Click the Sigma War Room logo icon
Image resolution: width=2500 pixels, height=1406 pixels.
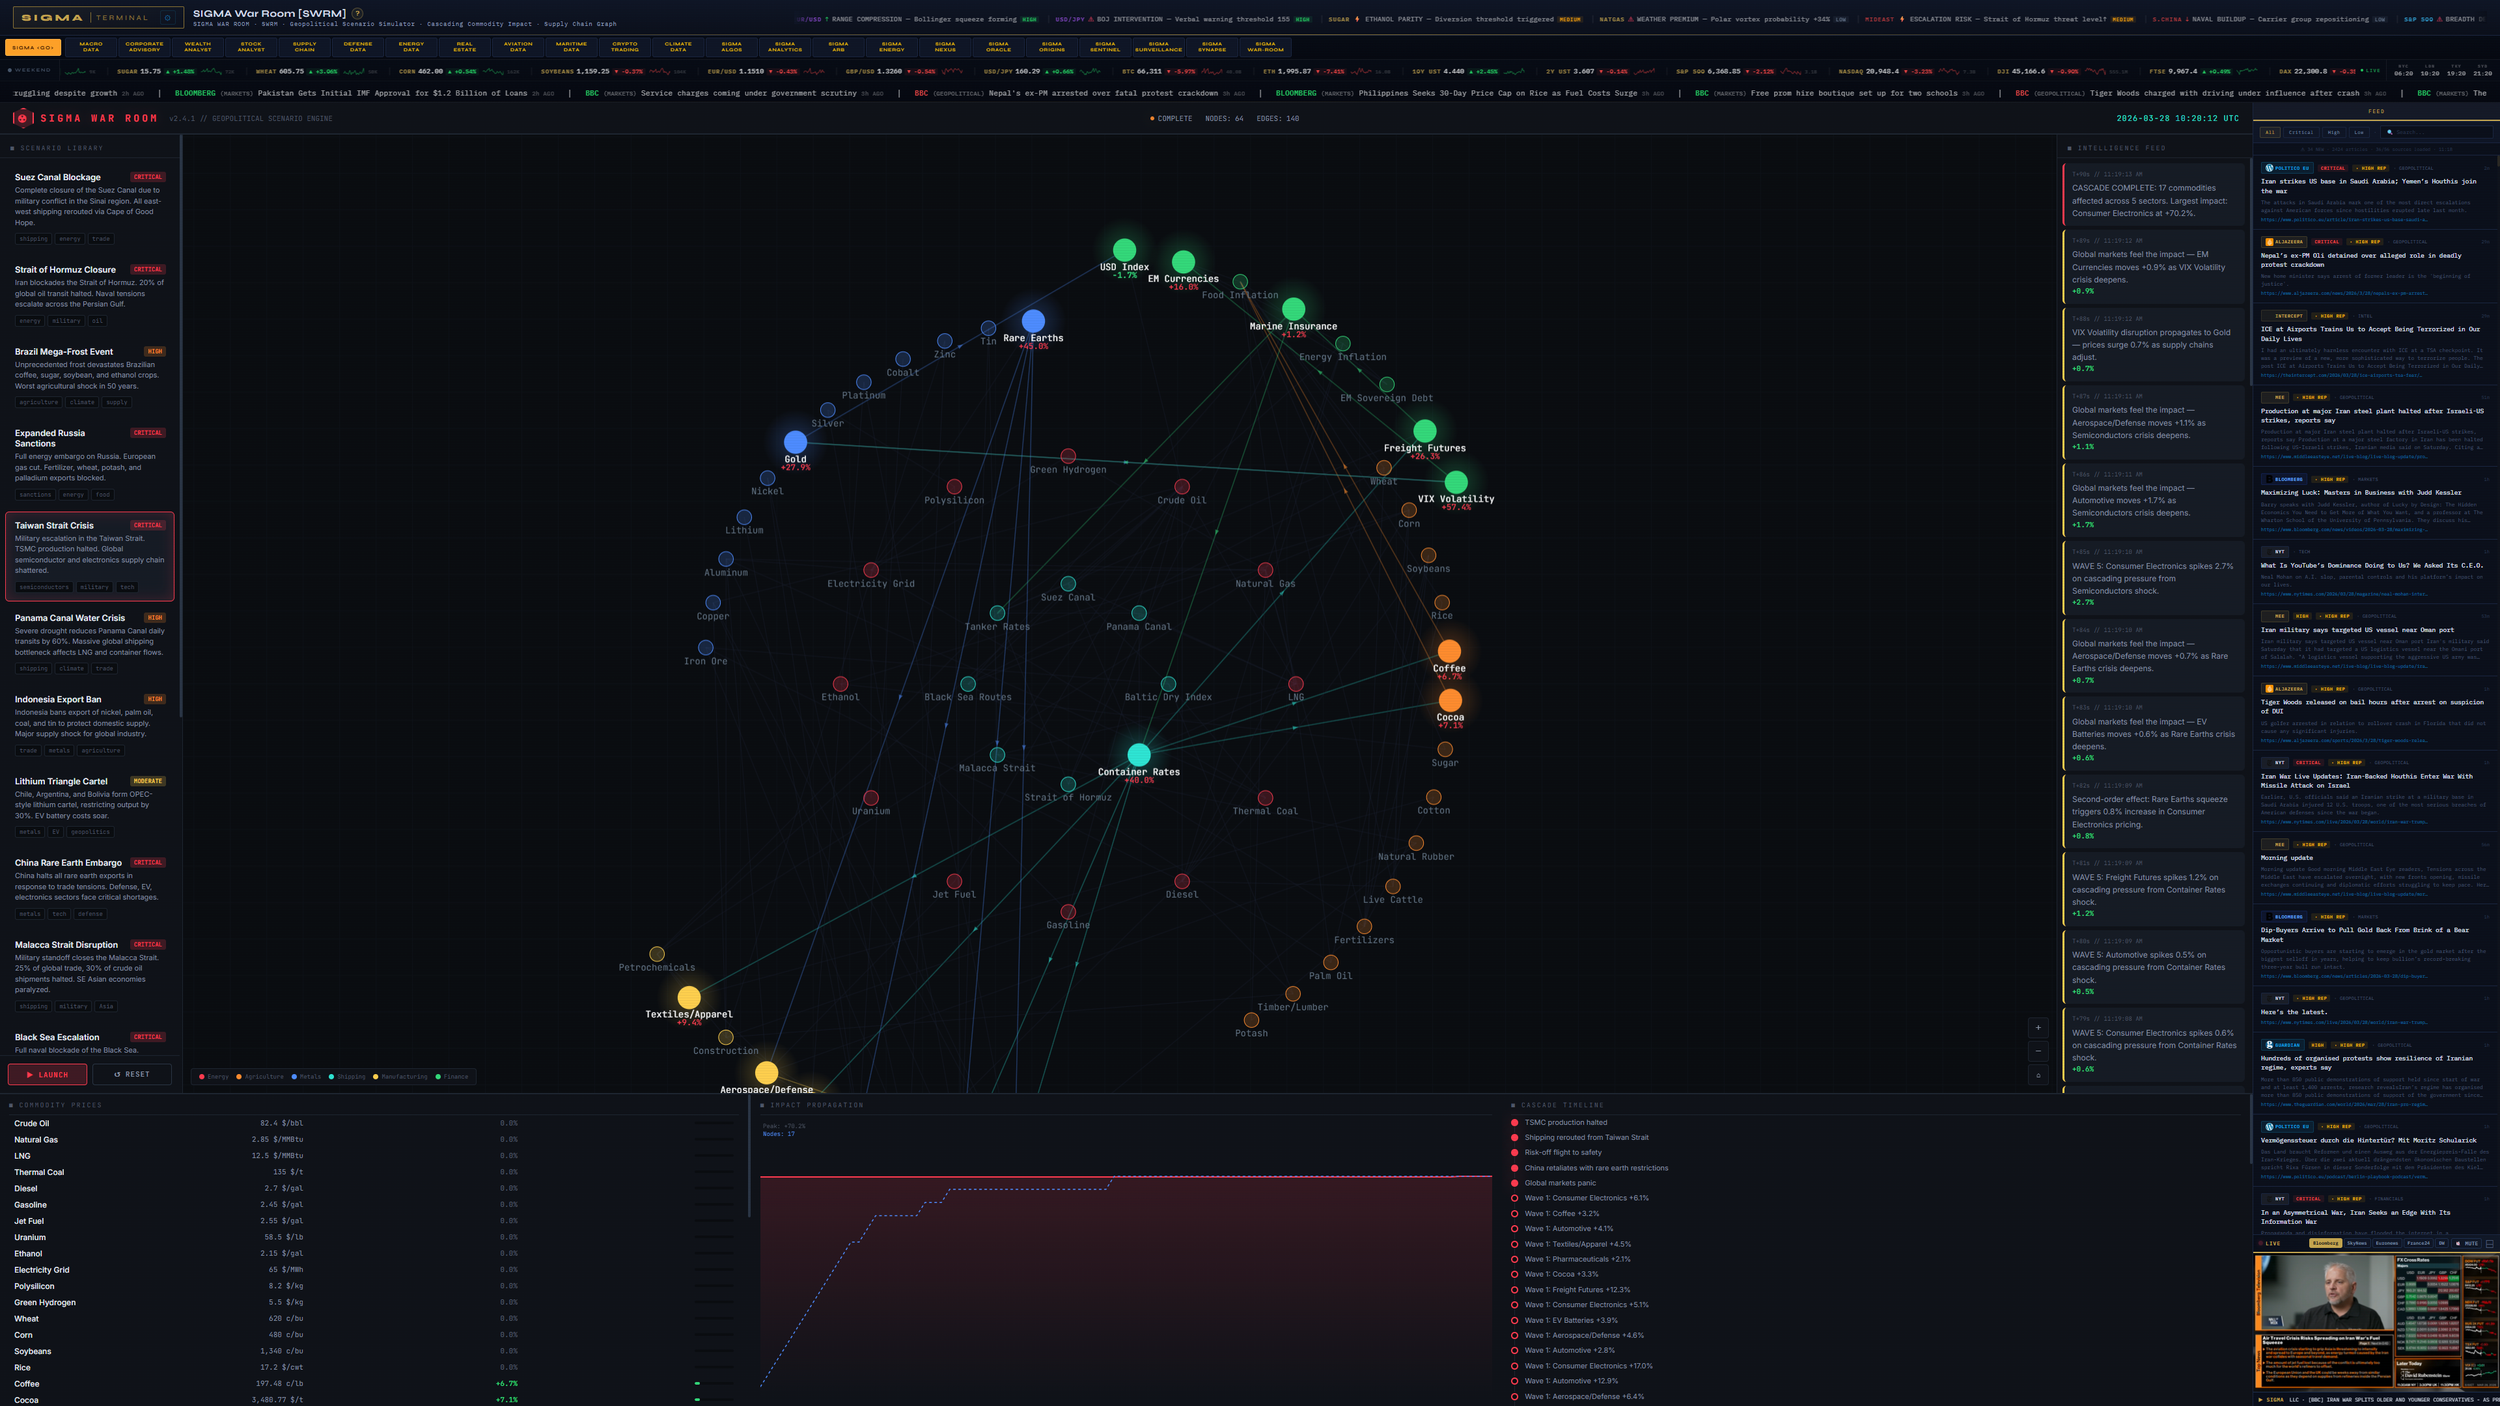pos(22,118)
